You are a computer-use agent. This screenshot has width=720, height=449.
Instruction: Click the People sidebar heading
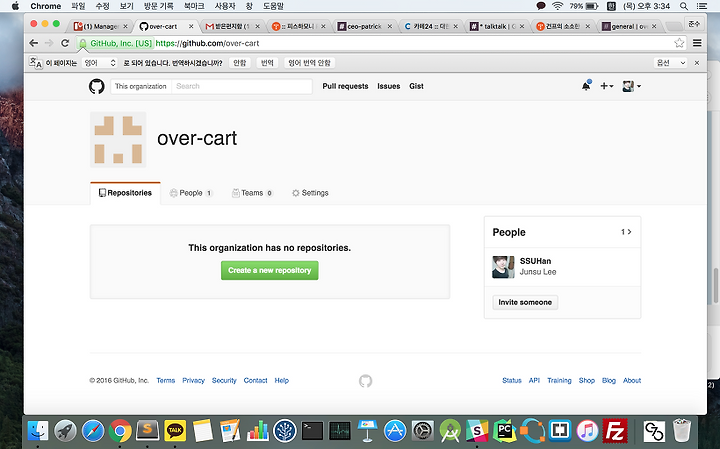[x=509, y=232]
